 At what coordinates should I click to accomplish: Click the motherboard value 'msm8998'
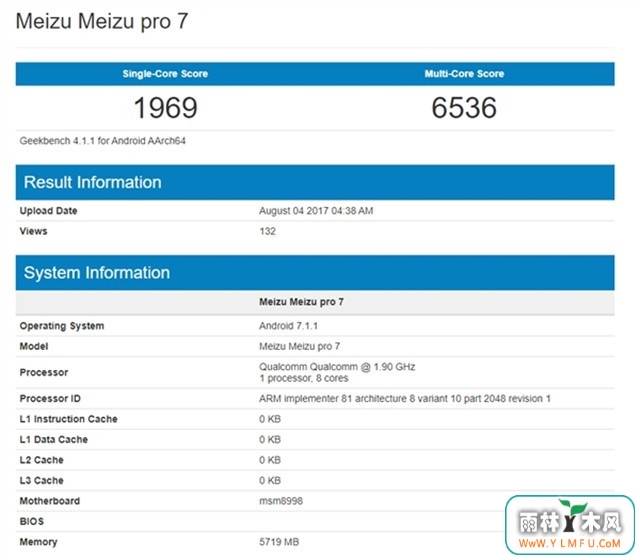pos(281,501)
